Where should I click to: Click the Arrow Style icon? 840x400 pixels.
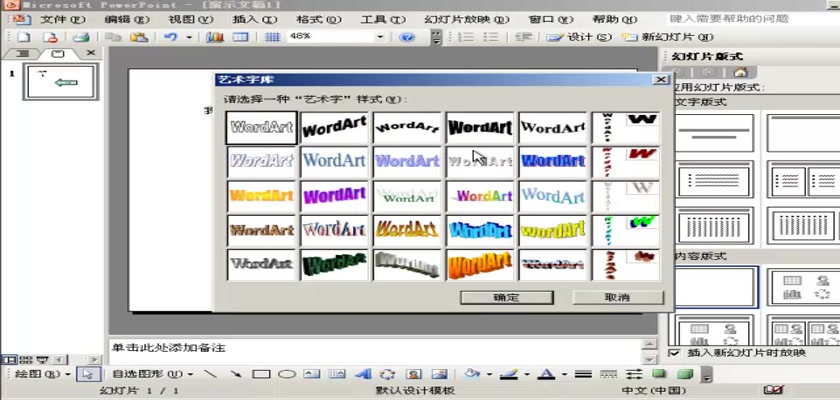click(x=634, y=374)
